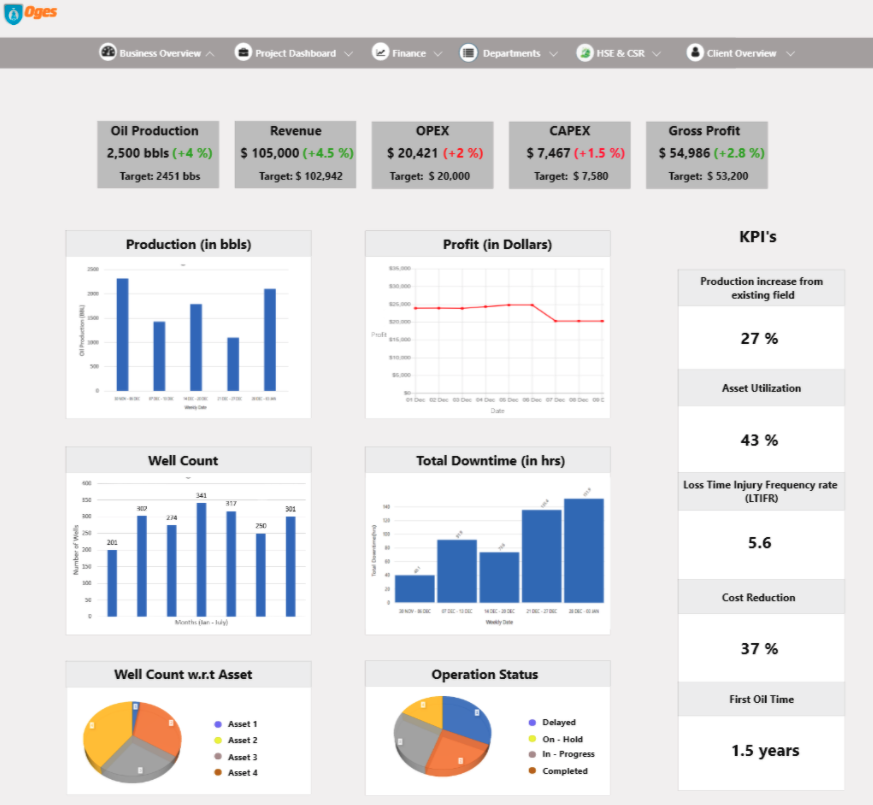Click the Completed legend label
Screen dimensions: 873x805
pyautogui.click(x=565, y=771)
